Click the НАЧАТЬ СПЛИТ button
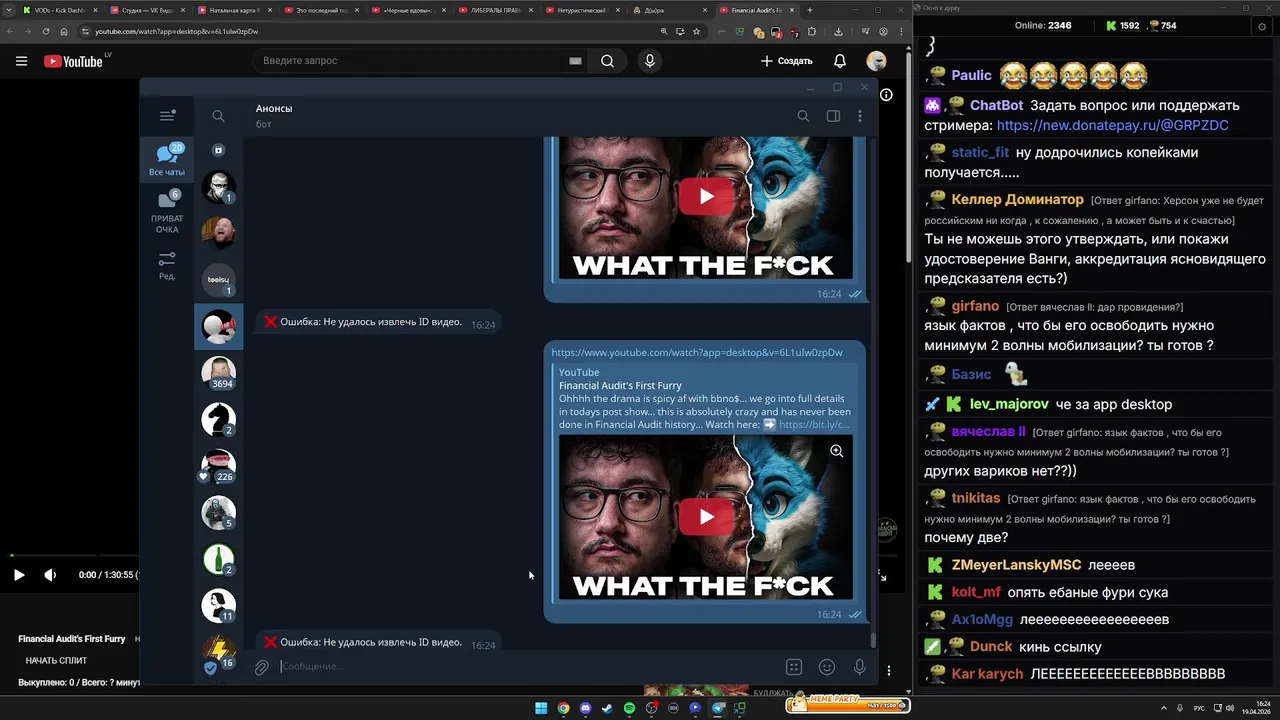The width and height of the screenshot is (1280, 720). click(56, 660)
